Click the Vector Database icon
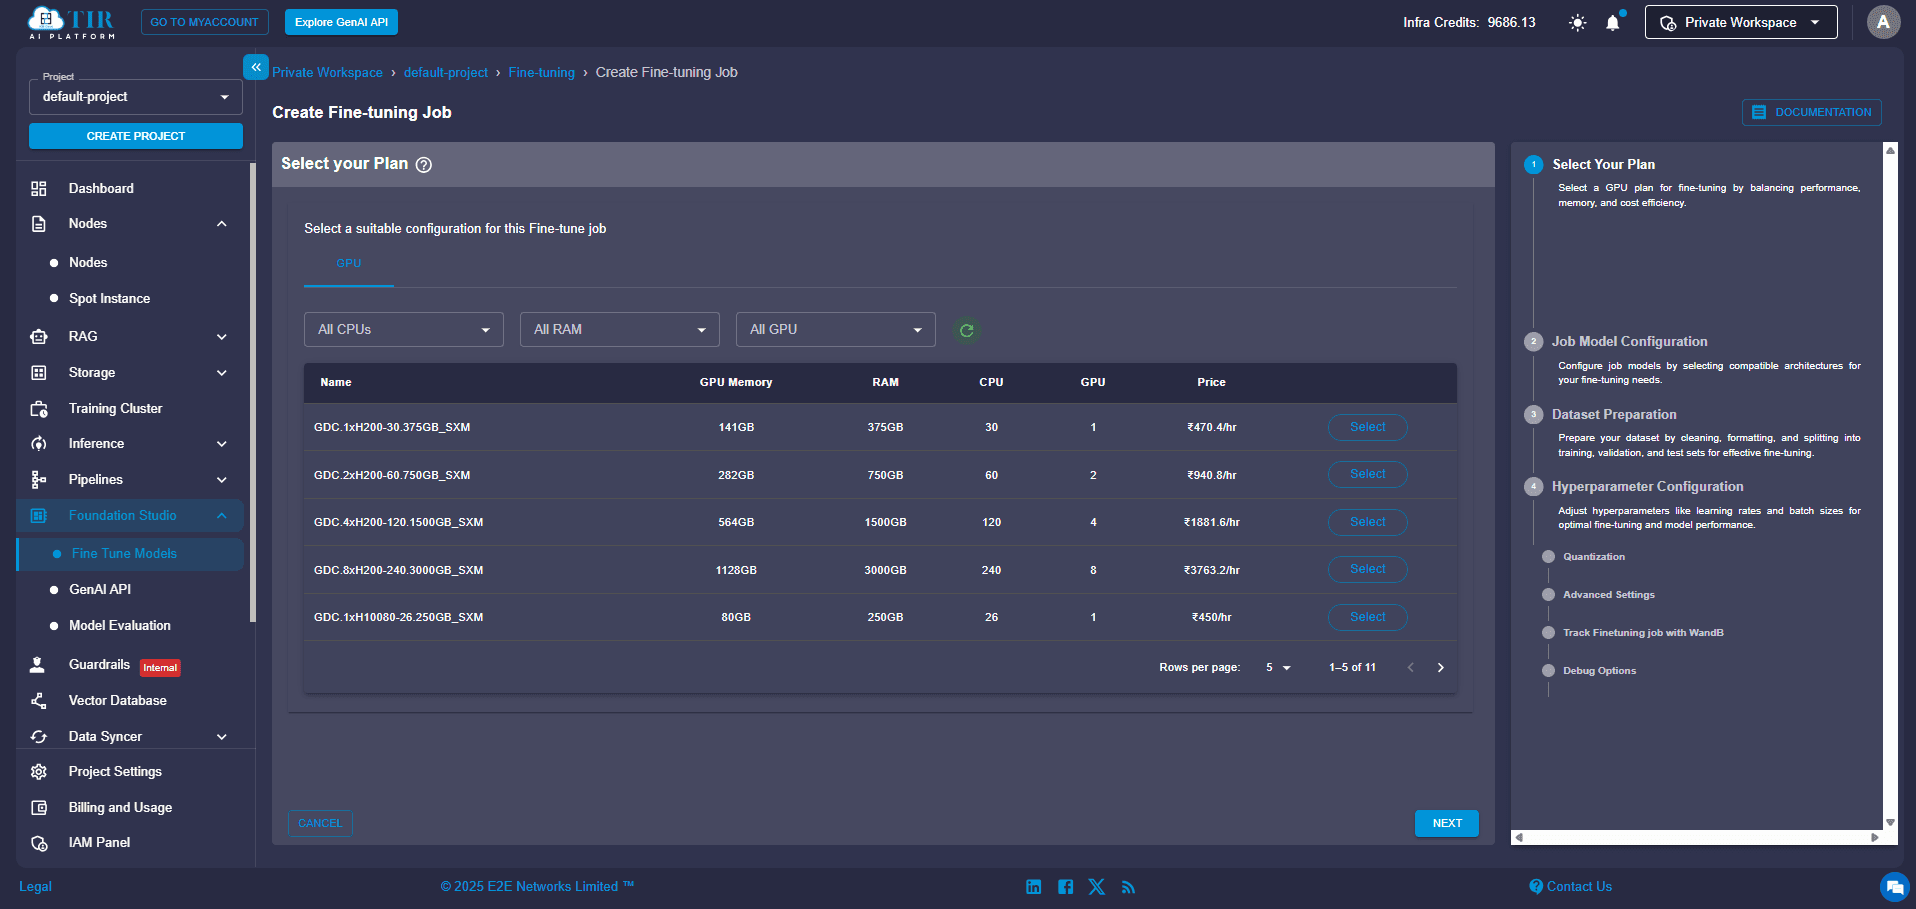Image resolution: width=1916 pixels, height=909 pixels. [x=39, y=700]
